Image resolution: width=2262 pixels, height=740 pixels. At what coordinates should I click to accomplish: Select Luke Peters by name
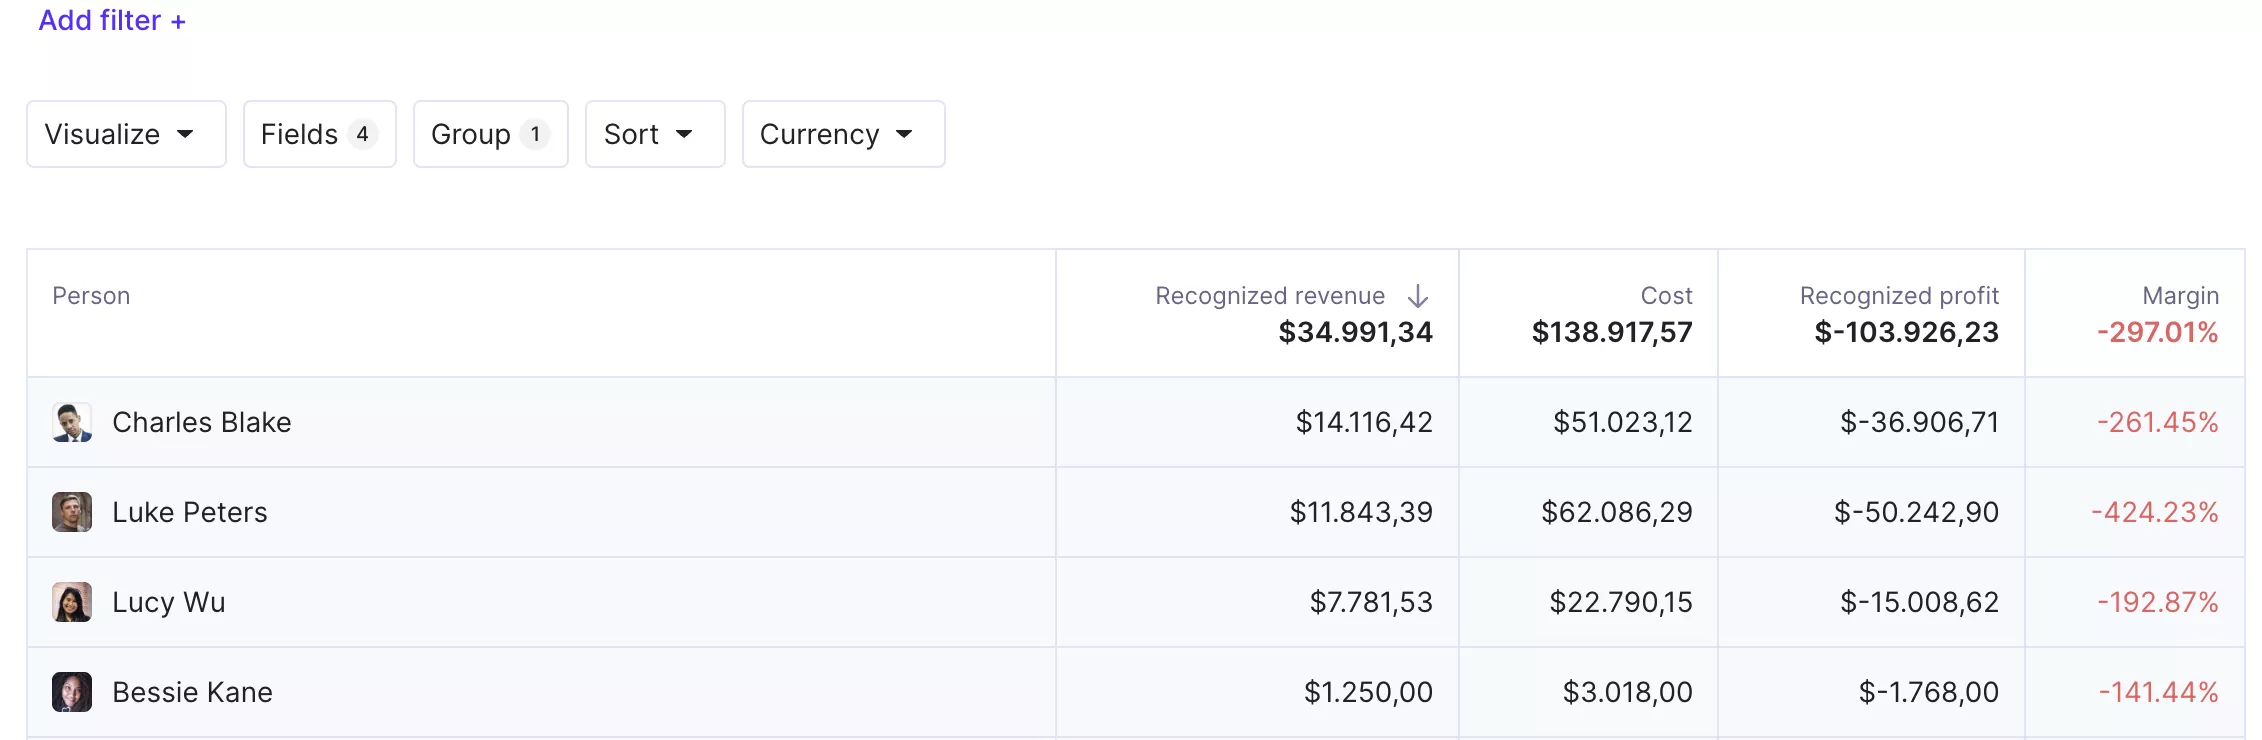pos(189,512)
